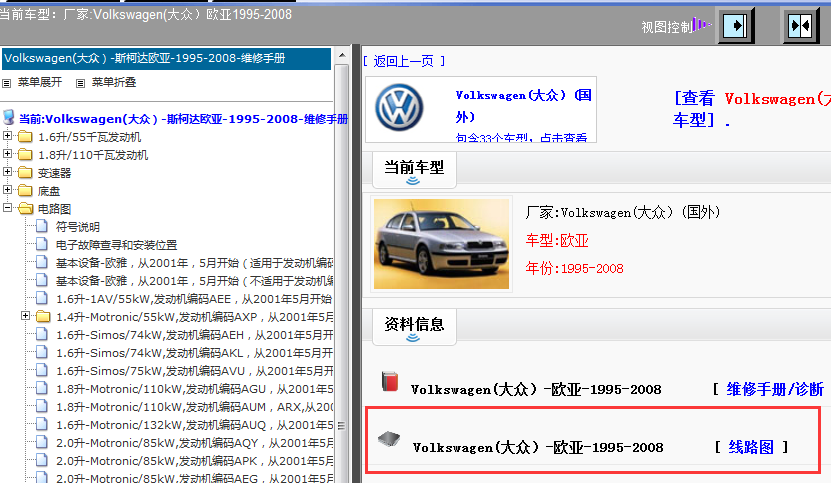Click document icon of 电子故障查寻和安装位置
This screenshot has height=483, width=831.
42,244
